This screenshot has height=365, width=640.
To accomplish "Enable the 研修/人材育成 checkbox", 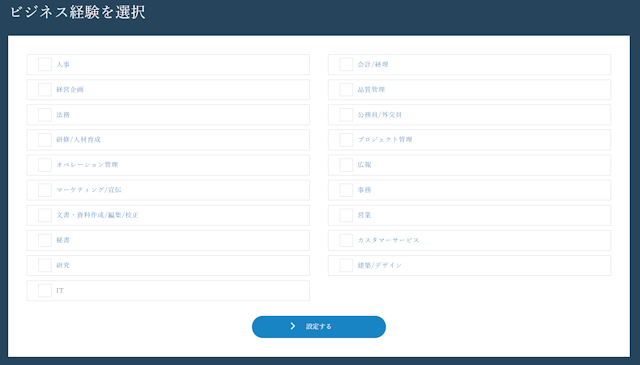I will coord(45,140).
